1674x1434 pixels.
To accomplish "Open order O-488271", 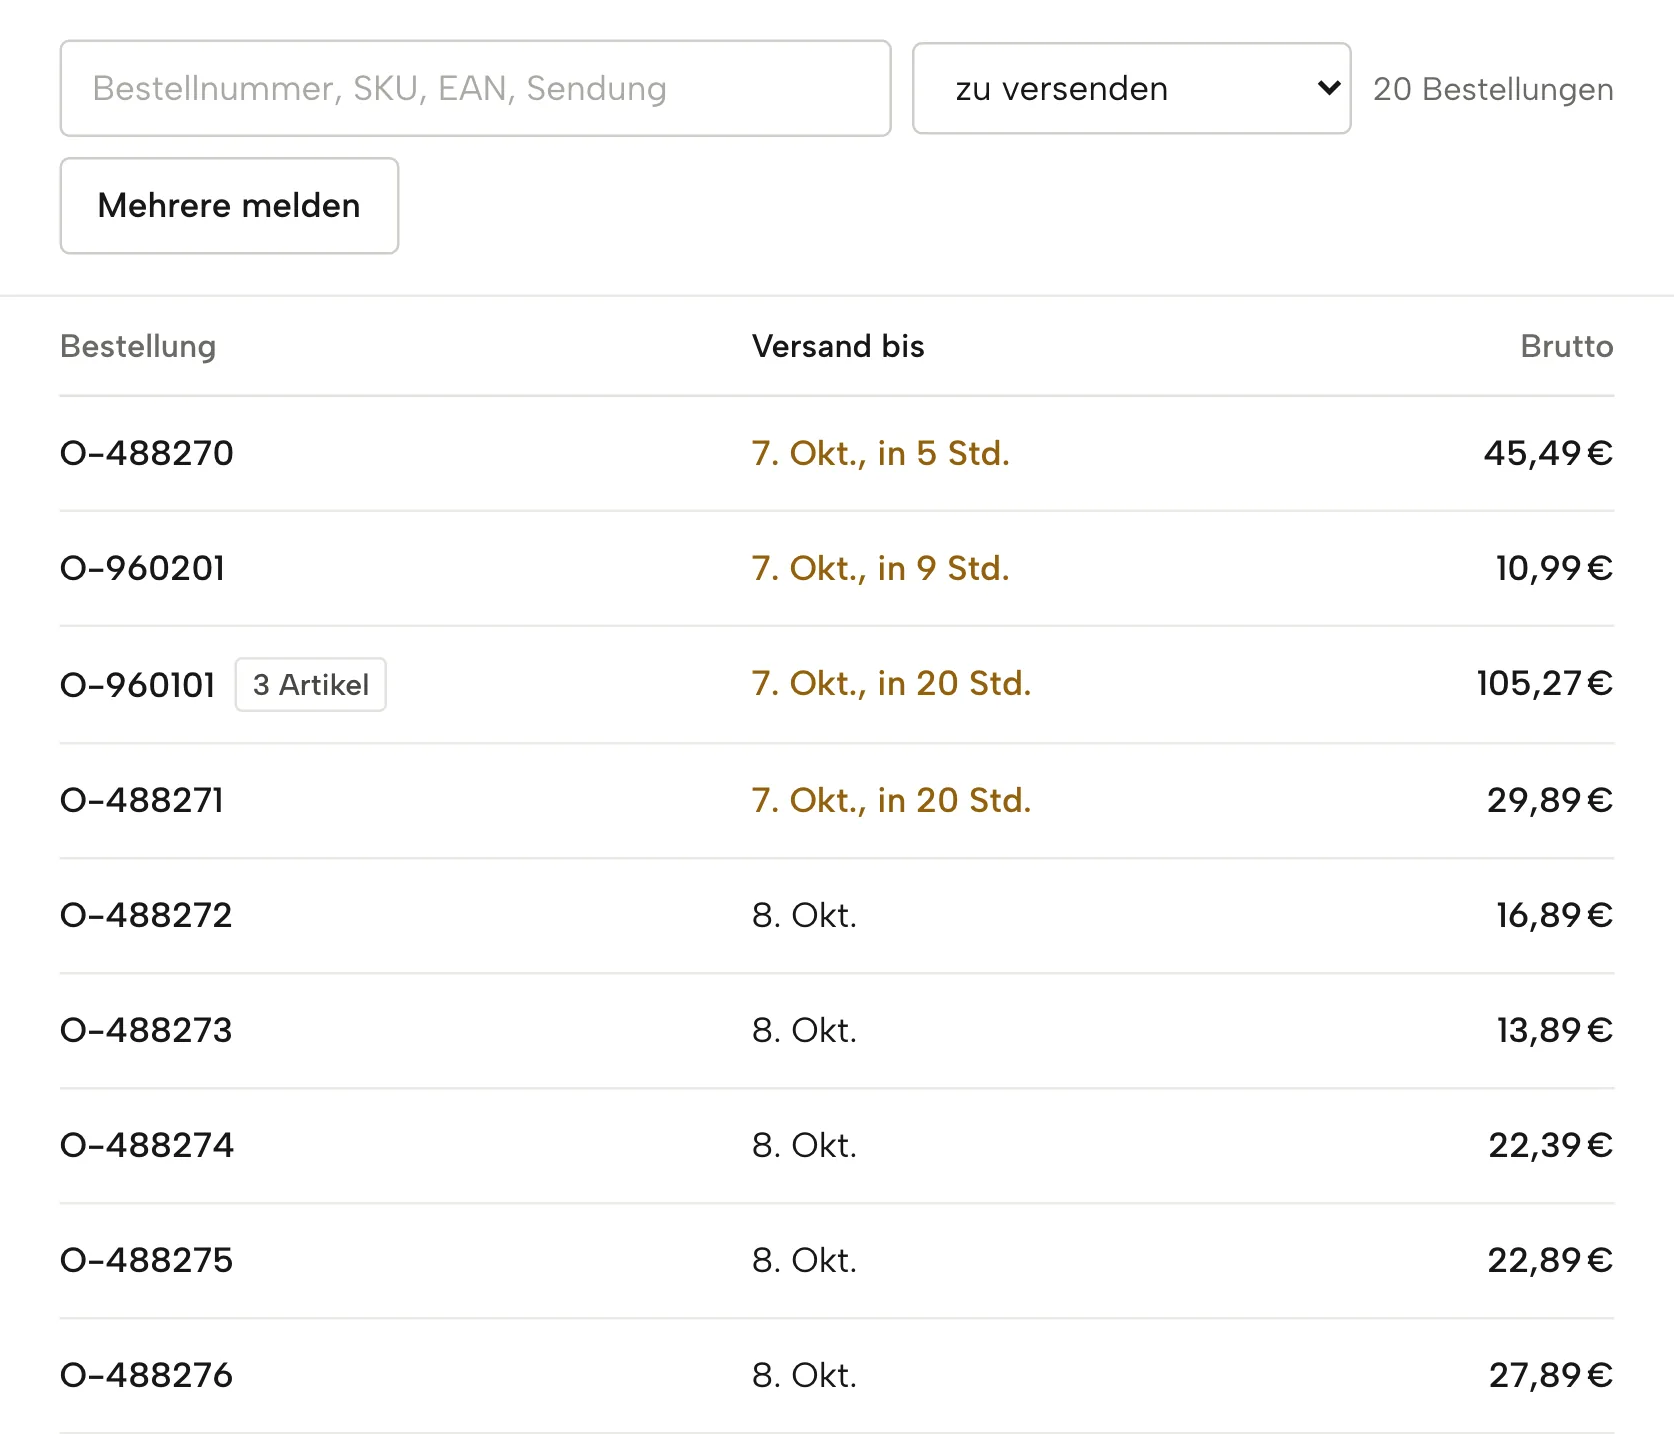I will pyautogui.click(x=142, y=800).
